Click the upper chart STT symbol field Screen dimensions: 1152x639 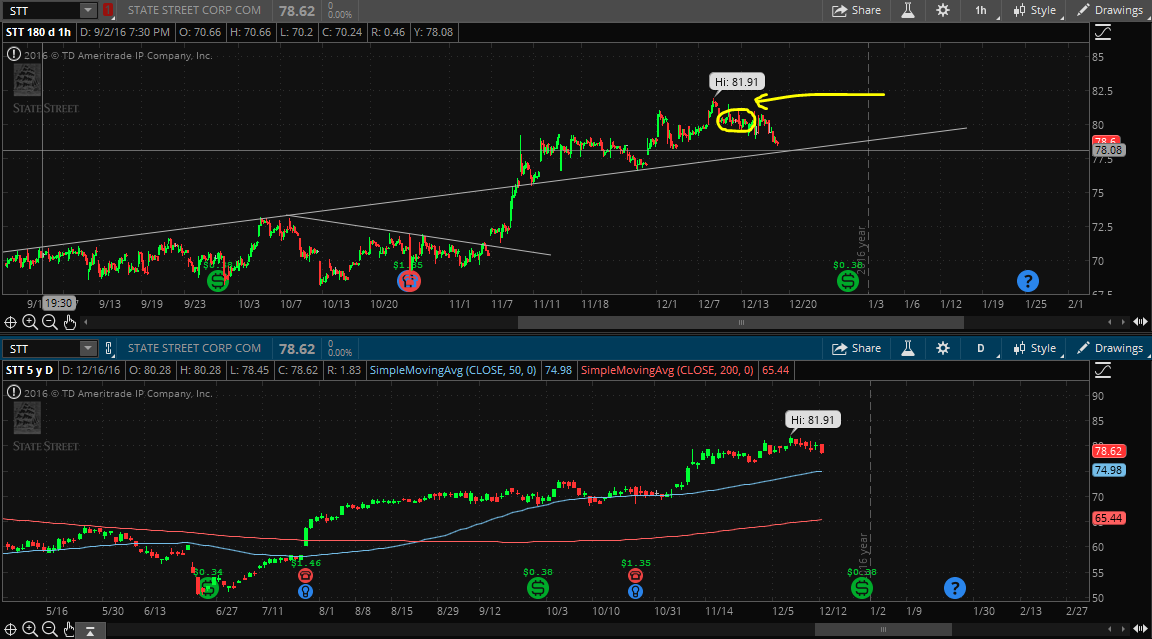(41, 10)
